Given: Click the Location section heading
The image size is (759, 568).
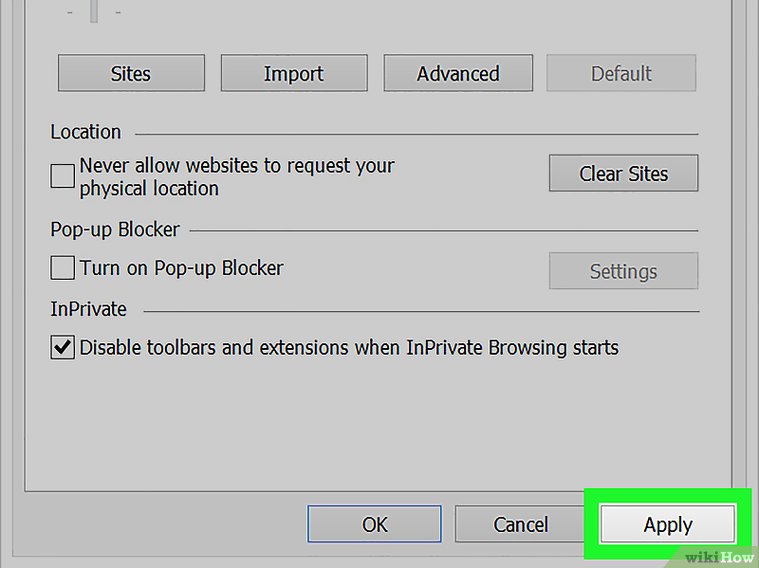Looking at the screenshot, I should click(86, 132).
